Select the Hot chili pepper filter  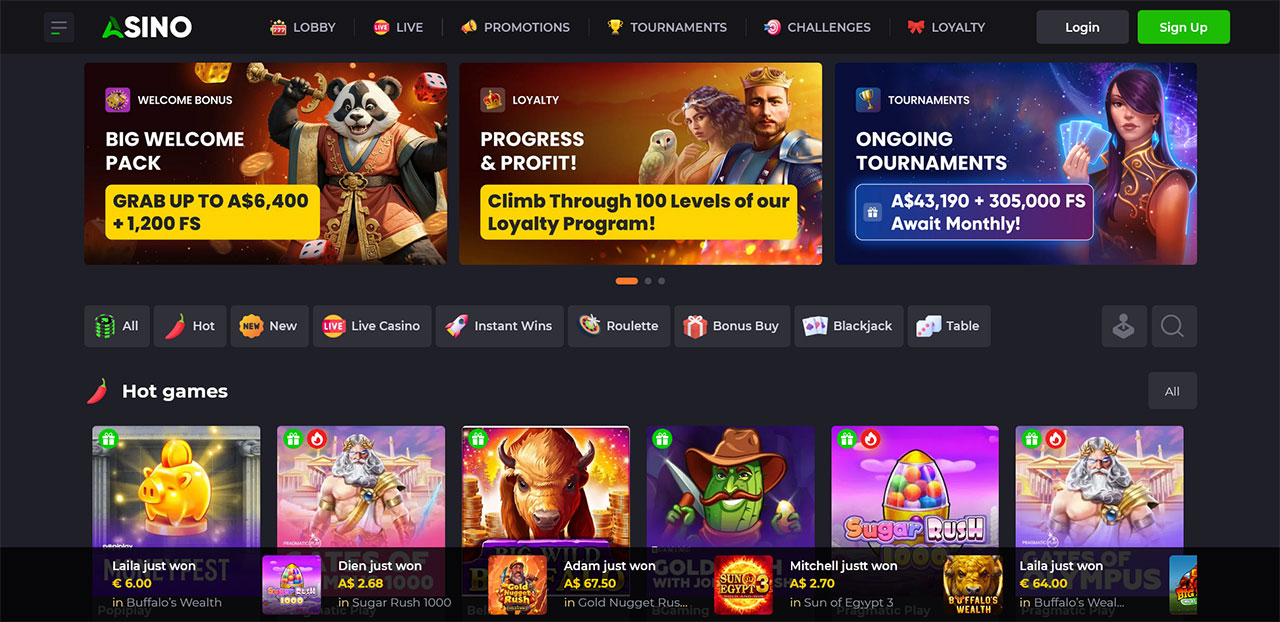(190, 326)
